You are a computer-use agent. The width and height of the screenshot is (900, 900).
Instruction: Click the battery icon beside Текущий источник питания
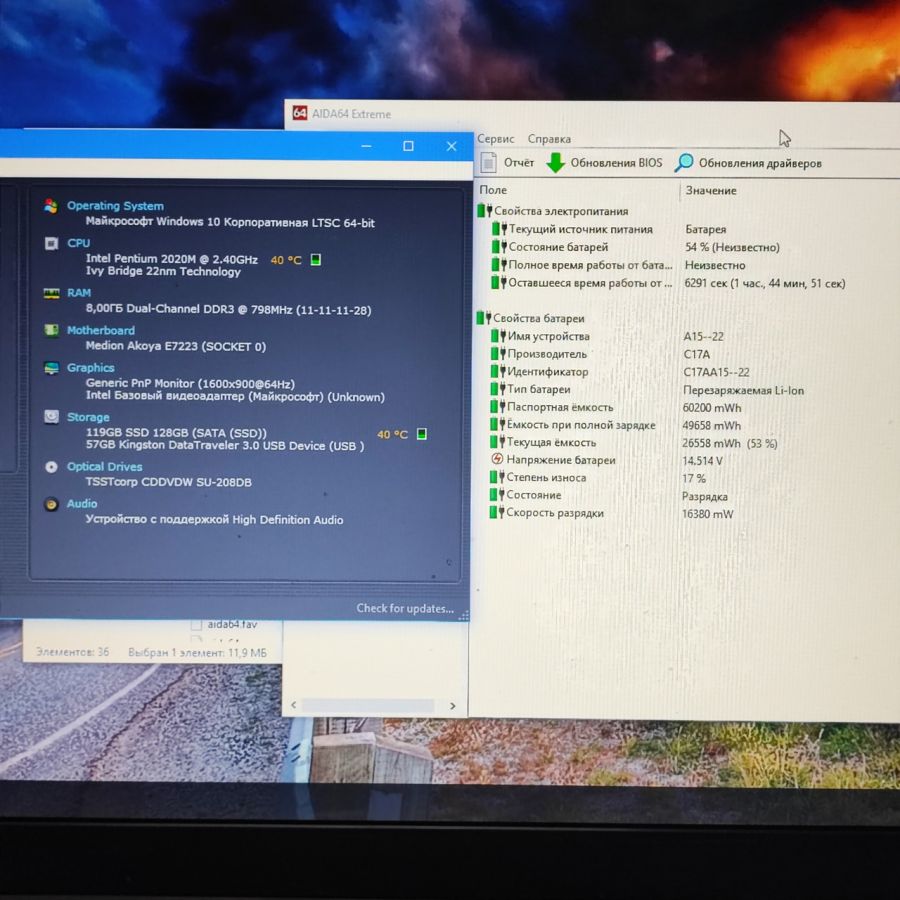coord(500,228)
